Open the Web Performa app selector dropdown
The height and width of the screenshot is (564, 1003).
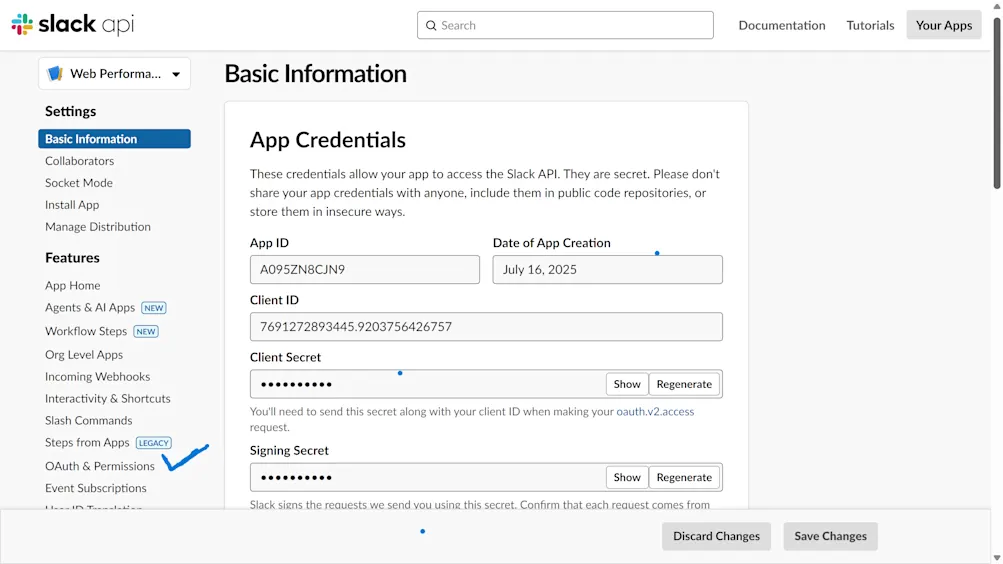(x=115, y=74)
